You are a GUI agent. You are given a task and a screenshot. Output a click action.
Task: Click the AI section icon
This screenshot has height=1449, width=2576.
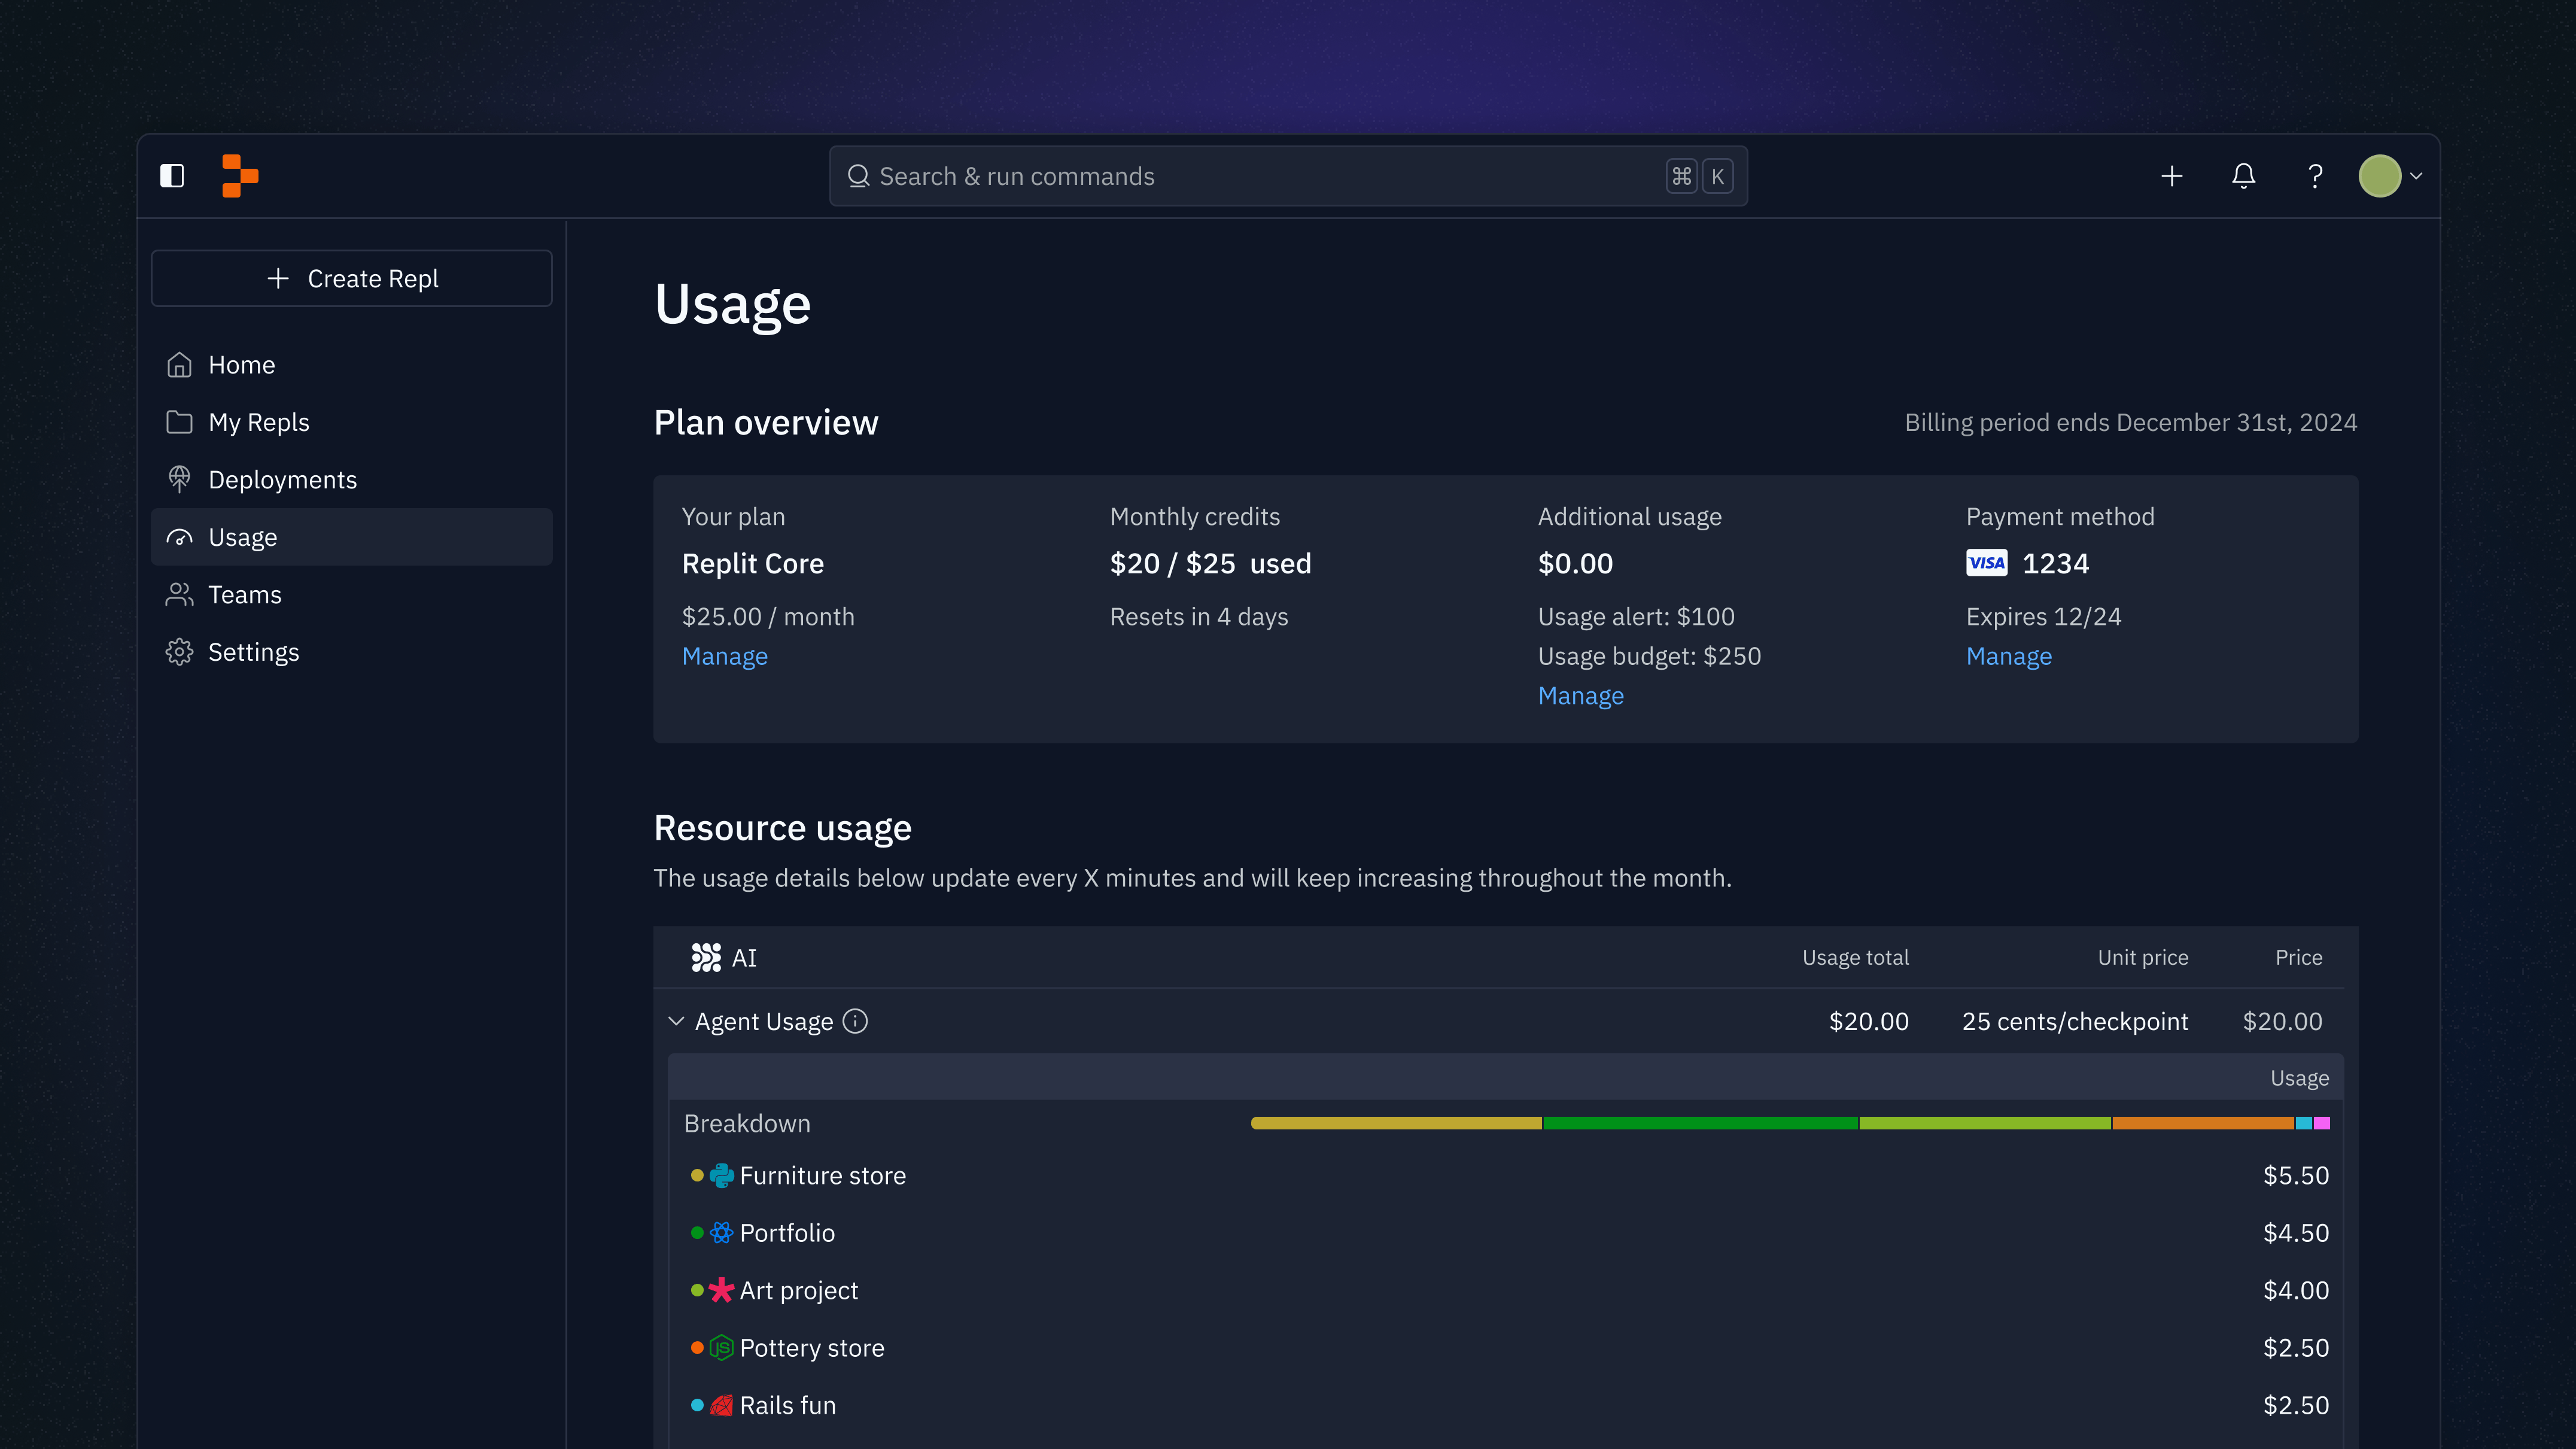click(x=706, y=957)
